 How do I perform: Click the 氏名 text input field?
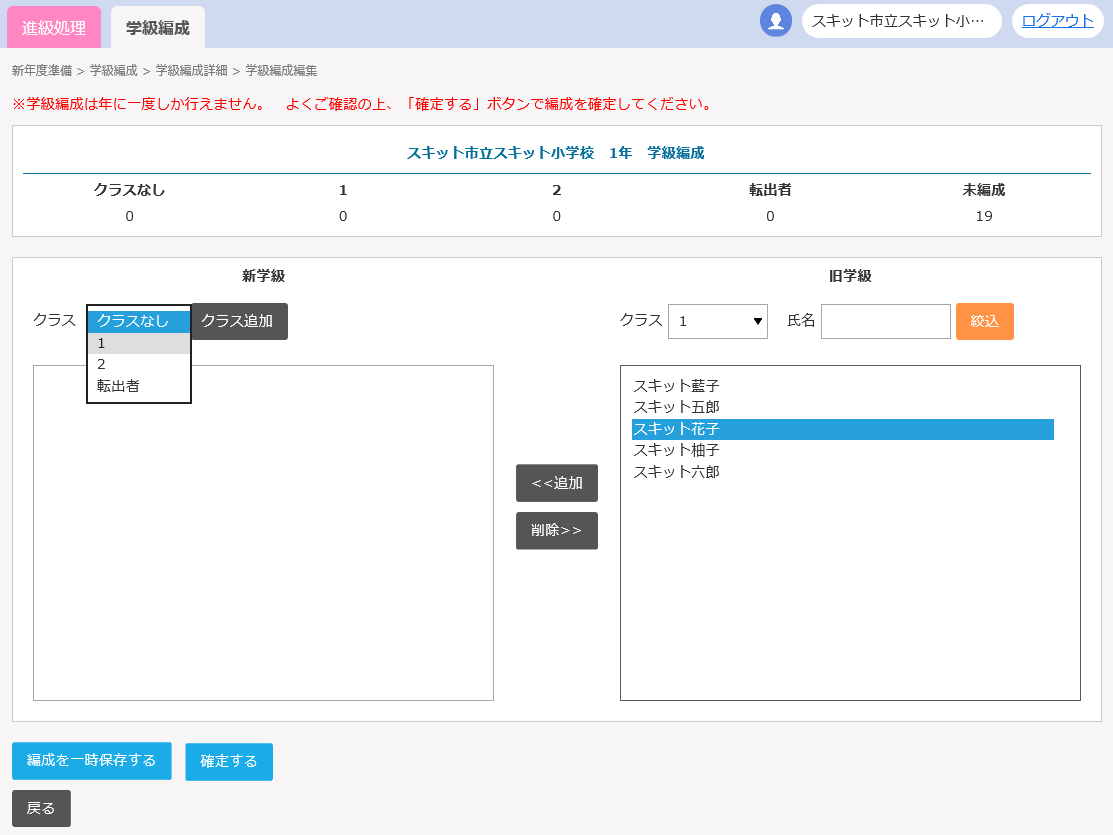[x=885, y=321]
